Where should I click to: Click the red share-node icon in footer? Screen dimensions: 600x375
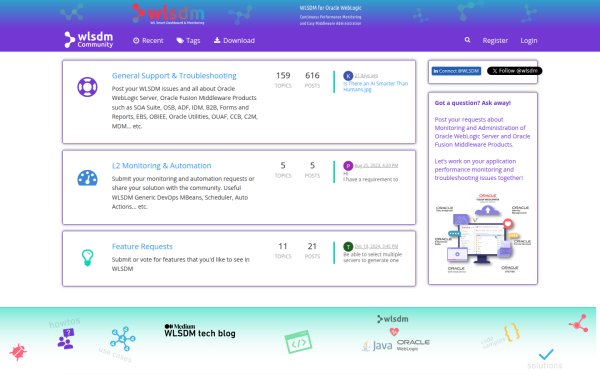click(579, 323)
